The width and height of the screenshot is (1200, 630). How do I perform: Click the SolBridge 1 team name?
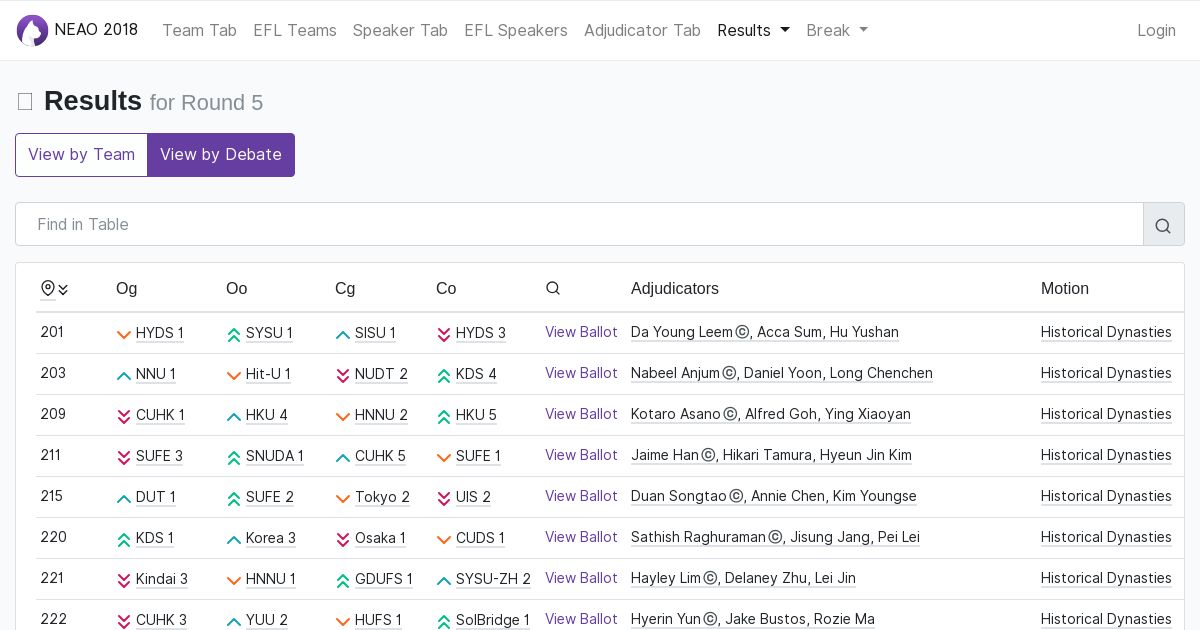(493, 620)
